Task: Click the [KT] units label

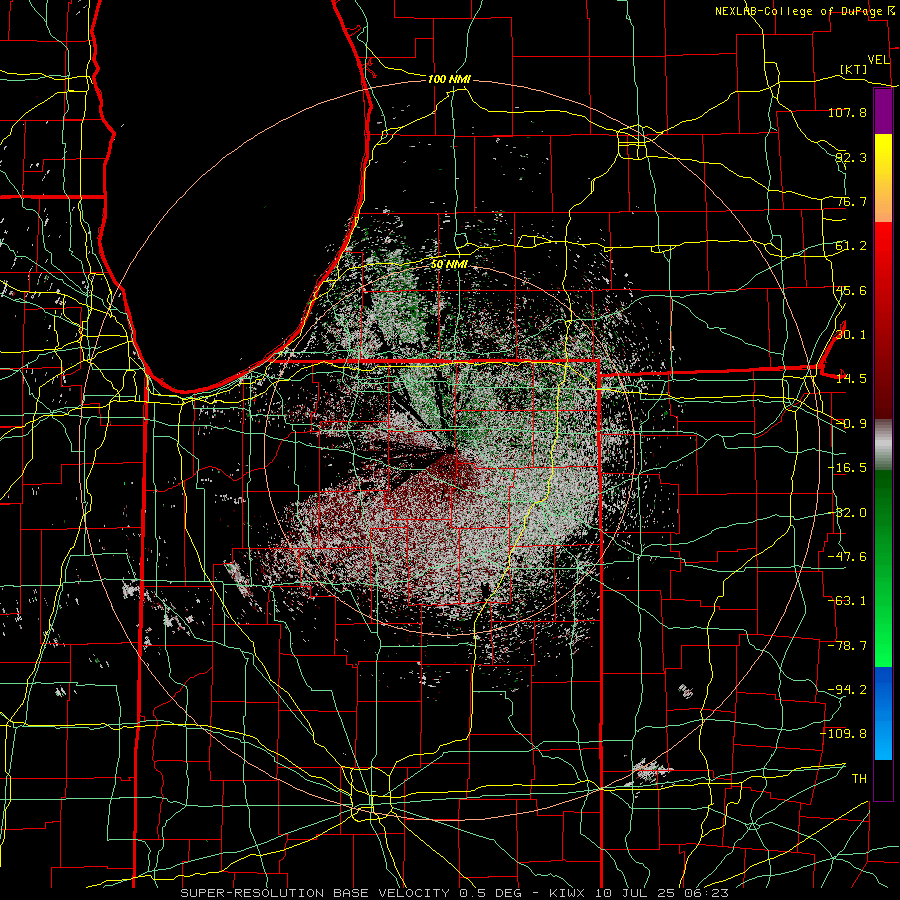Action: point(854,69)
